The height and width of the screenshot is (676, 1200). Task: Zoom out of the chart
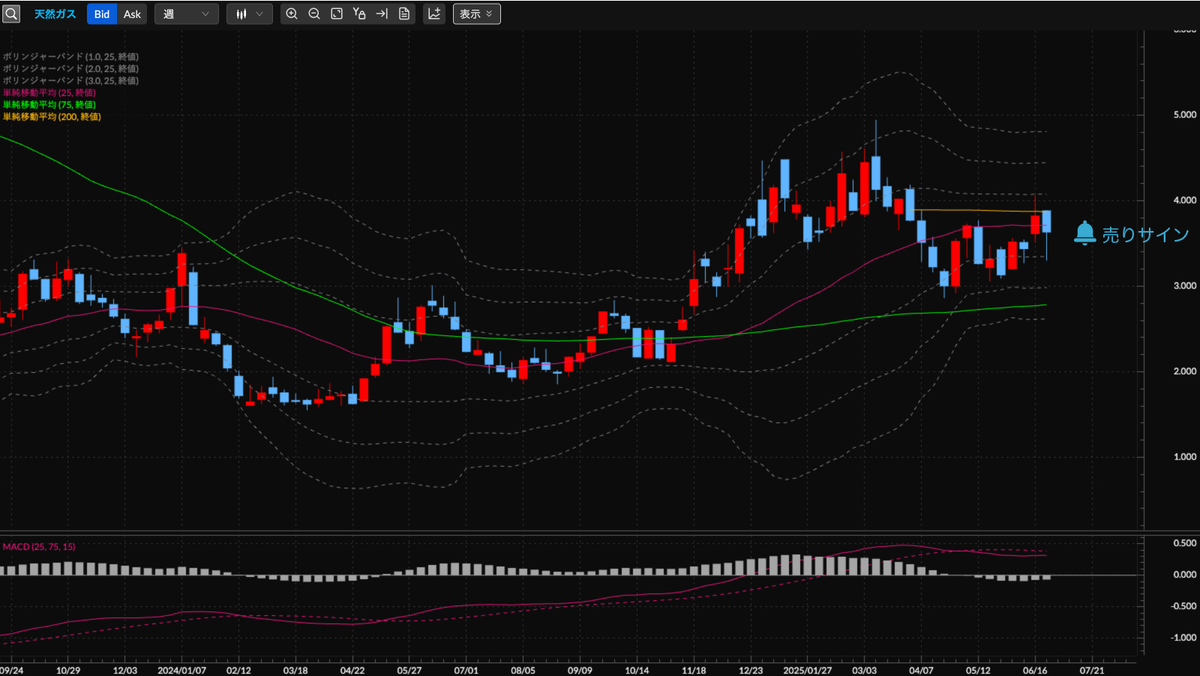[314, 14]
